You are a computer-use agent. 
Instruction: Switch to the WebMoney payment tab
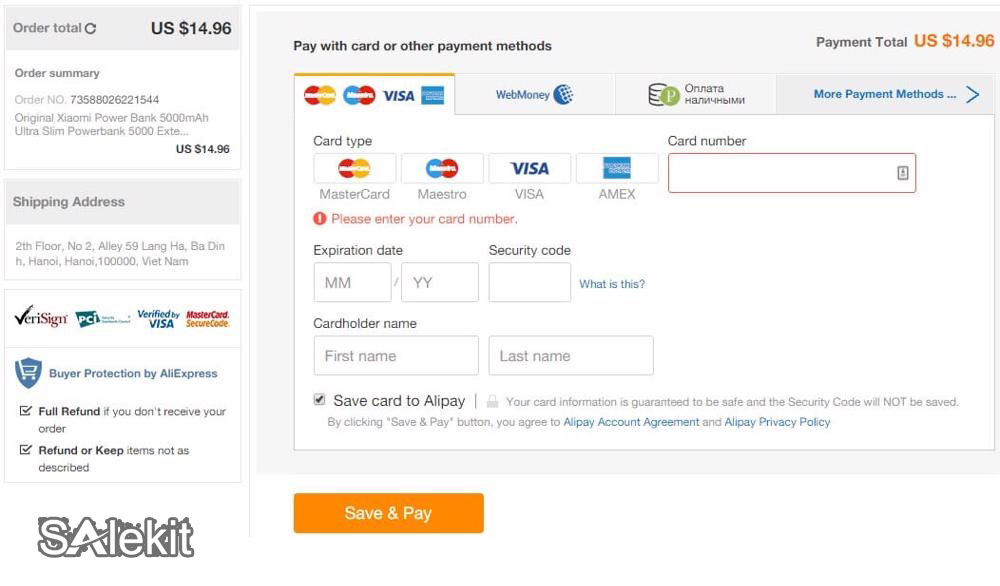pyautogui.click(x=534, y=95)
